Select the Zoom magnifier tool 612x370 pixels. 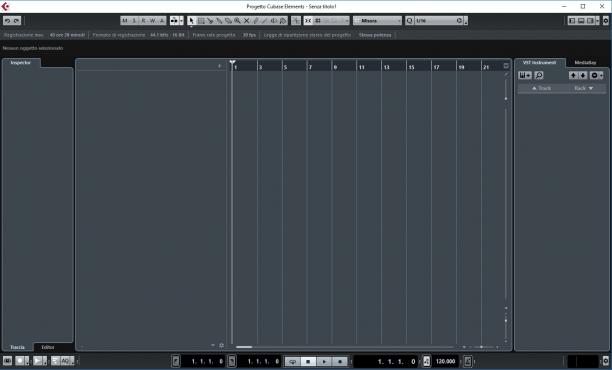[237, 21]
